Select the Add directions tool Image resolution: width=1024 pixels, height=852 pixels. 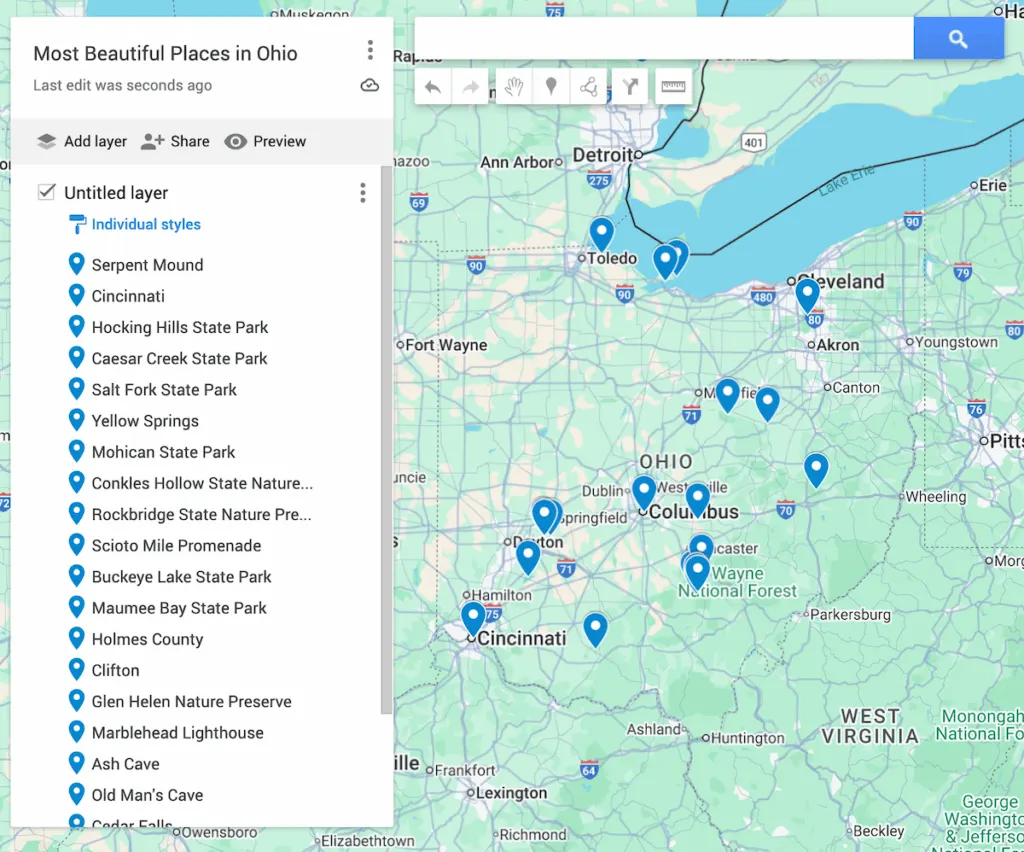[x=630, y=87]
